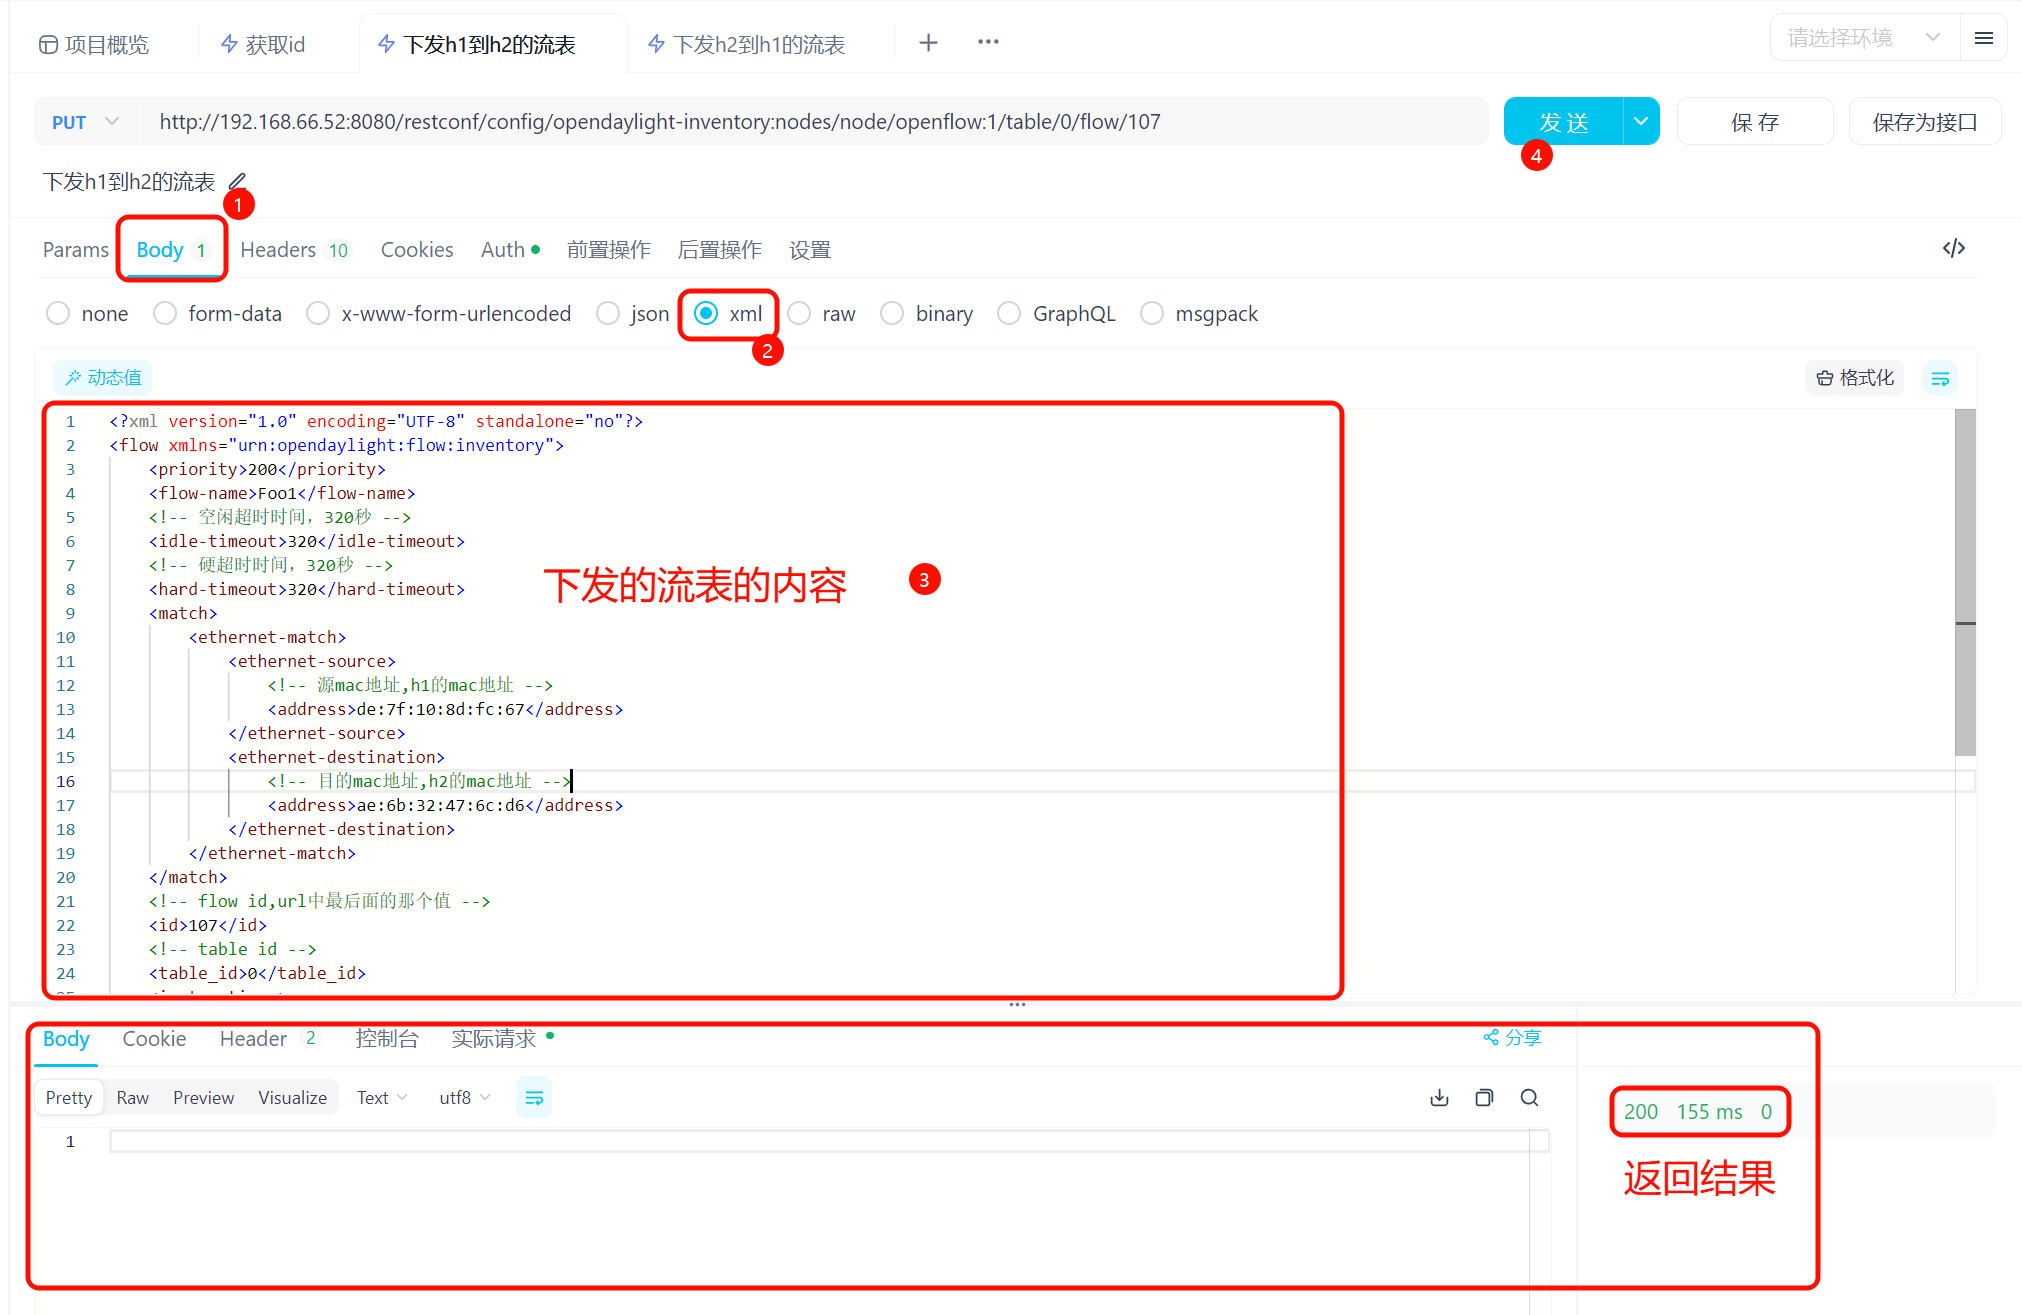
Task: Select the Raw response view
Action: point(132,1098)
